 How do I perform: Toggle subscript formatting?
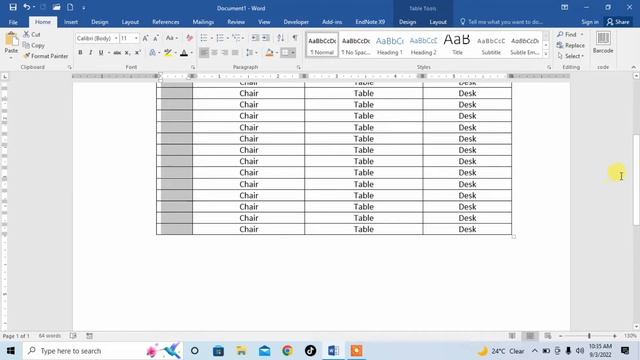(x=127, y=53)
